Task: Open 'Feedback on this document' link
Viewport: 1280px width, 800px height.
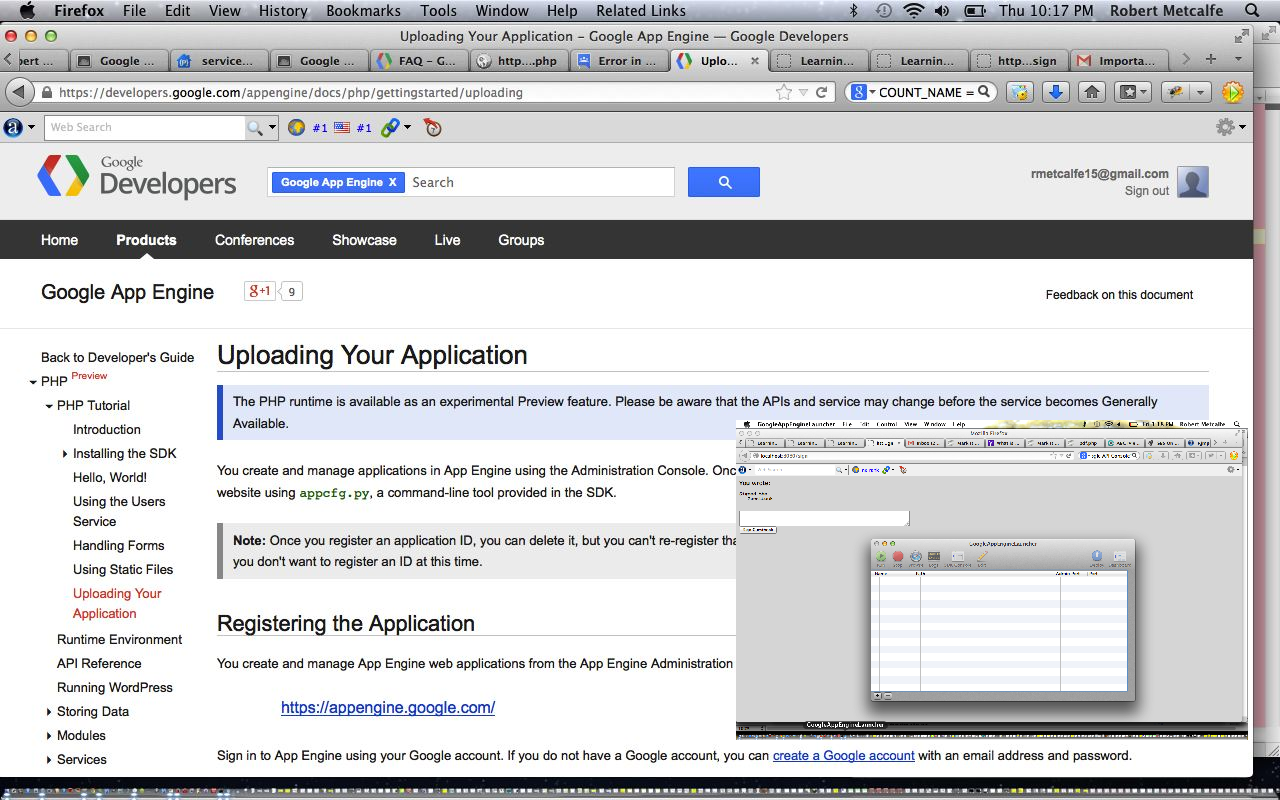Action: 1119,294
